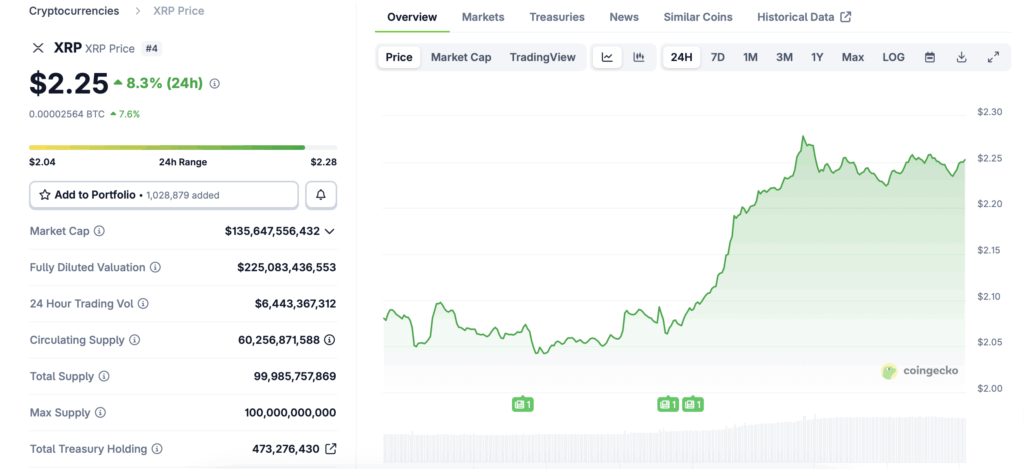The width and height of the screenshot is (1024, 469).
Task: Download the chart data
Action: [961, 57]
